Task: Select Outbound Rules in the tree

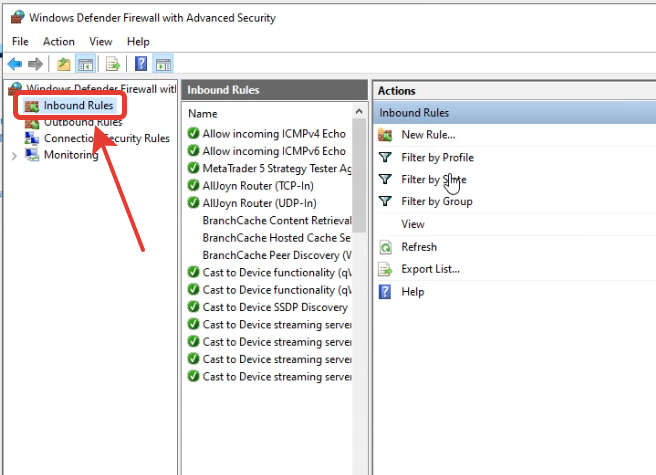Action: (x=83, y=122)
